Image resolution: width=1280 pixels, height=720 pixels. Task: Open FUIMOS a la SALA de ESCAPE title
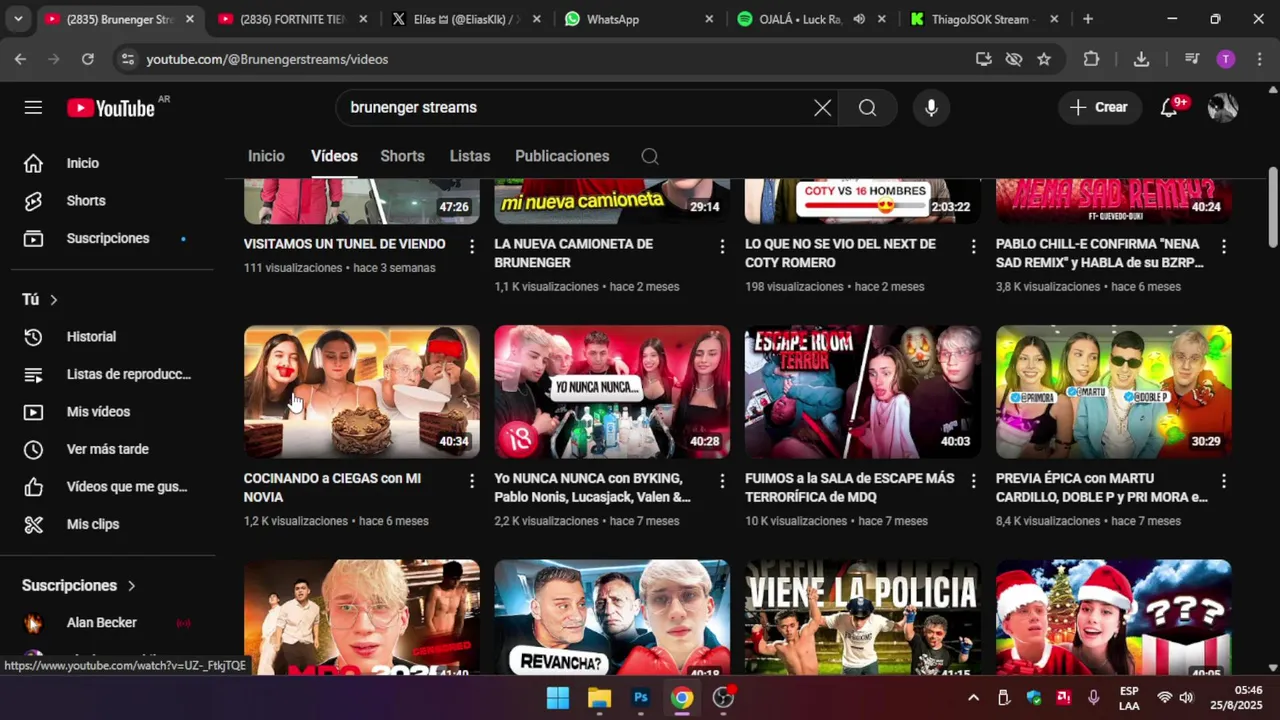coord(849,488)
